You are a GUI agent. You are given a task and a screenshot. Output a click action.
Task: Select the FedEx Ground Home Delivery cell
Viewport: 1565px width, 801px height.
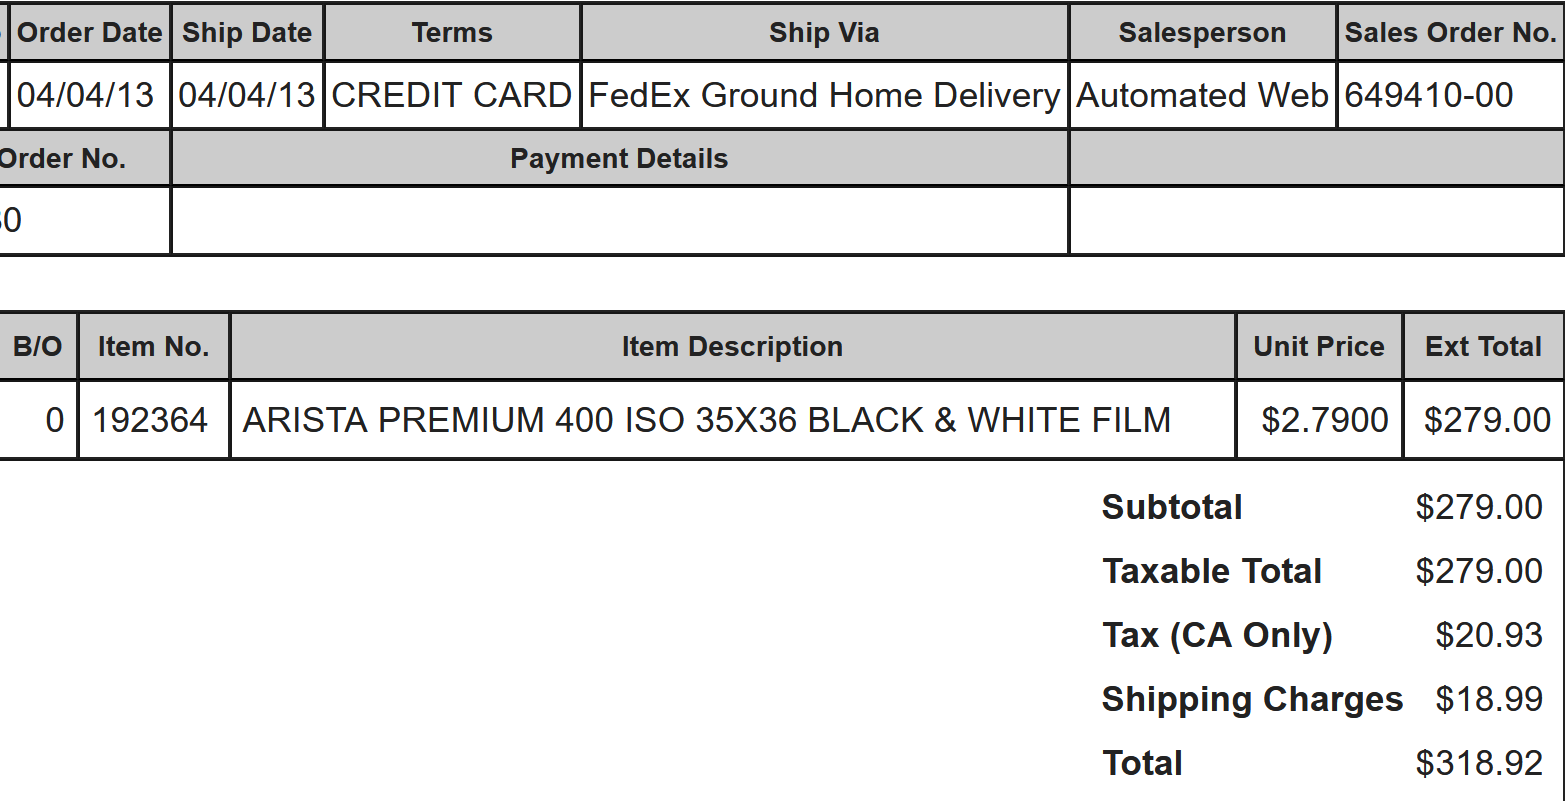point(824,95)
